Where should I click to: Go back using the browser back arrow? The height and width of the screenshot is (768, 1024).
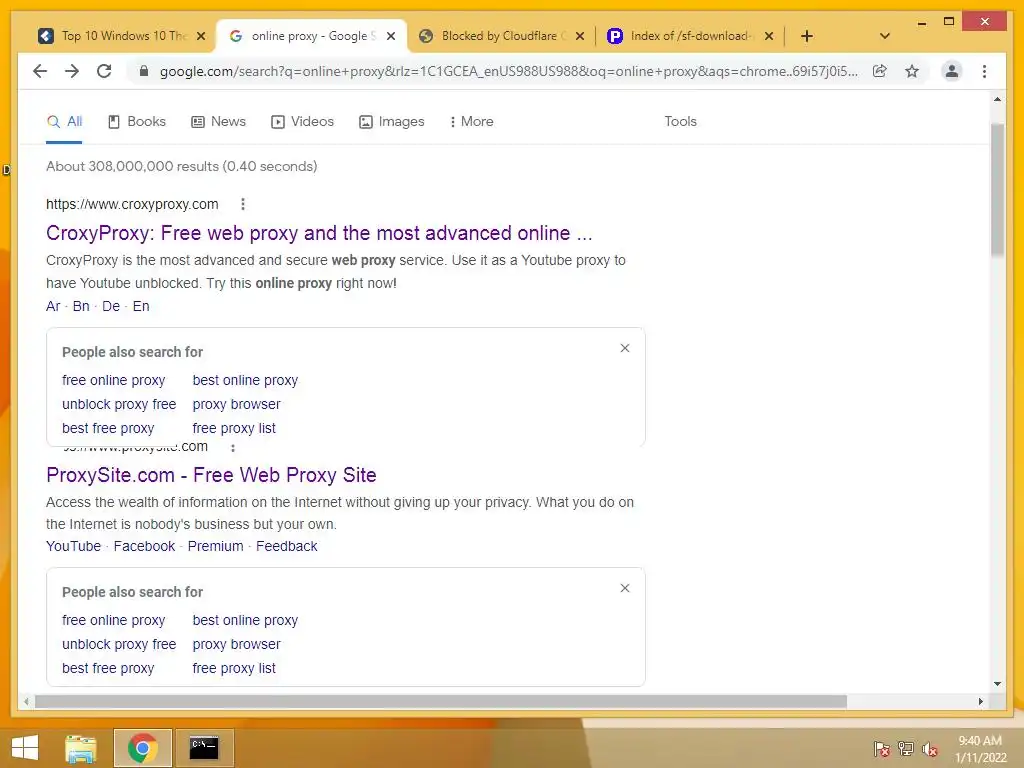(x=40, y=71)
